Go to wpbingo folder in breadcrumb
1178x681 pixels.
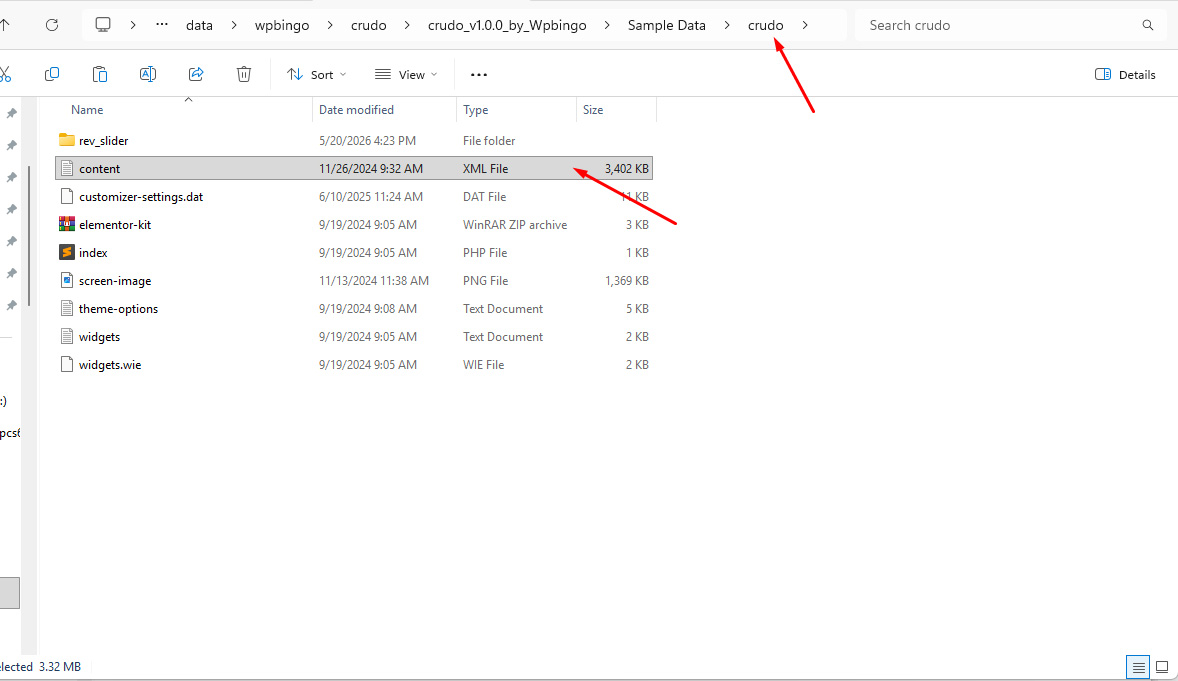pos(282,25)
